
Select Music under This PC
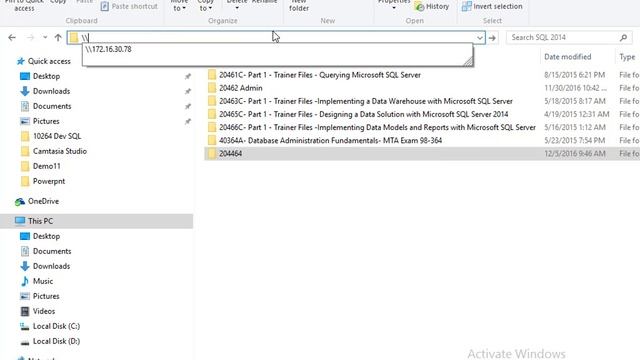43,281
